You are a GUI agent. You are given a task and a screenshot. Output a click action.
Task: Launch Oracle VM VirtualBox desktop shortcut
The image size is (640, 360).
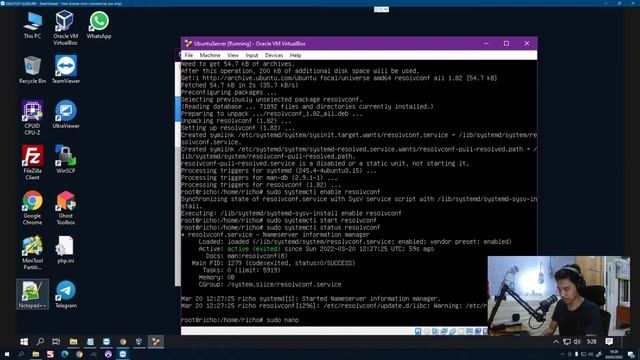coord(65,28)
